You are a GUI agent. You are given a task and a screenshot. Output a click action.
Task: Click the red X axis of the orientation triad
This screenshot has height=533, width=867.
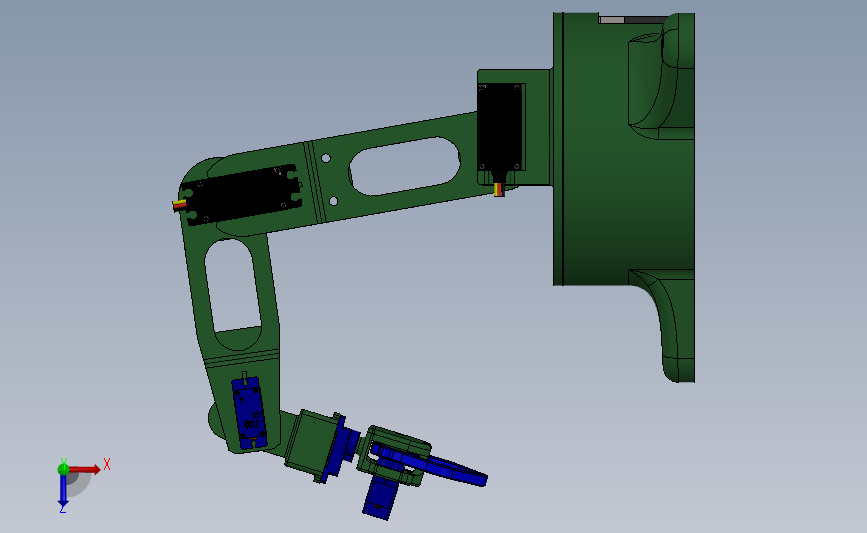(x=85, y=469)
